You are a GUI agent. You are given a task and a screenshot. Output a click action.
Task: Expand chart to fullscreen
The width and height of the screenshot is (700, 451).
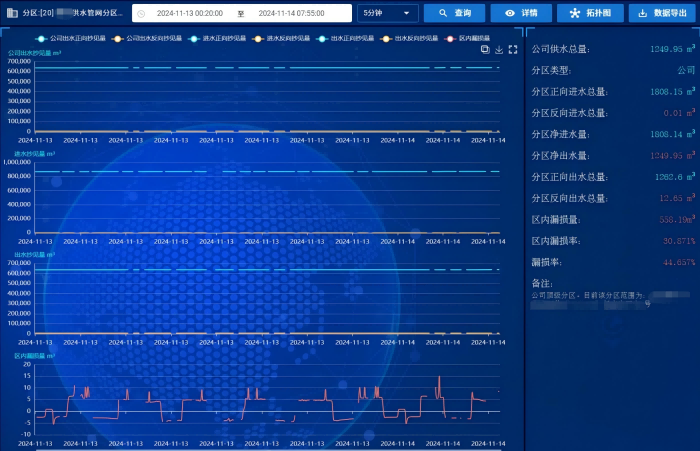click(513, 49)
